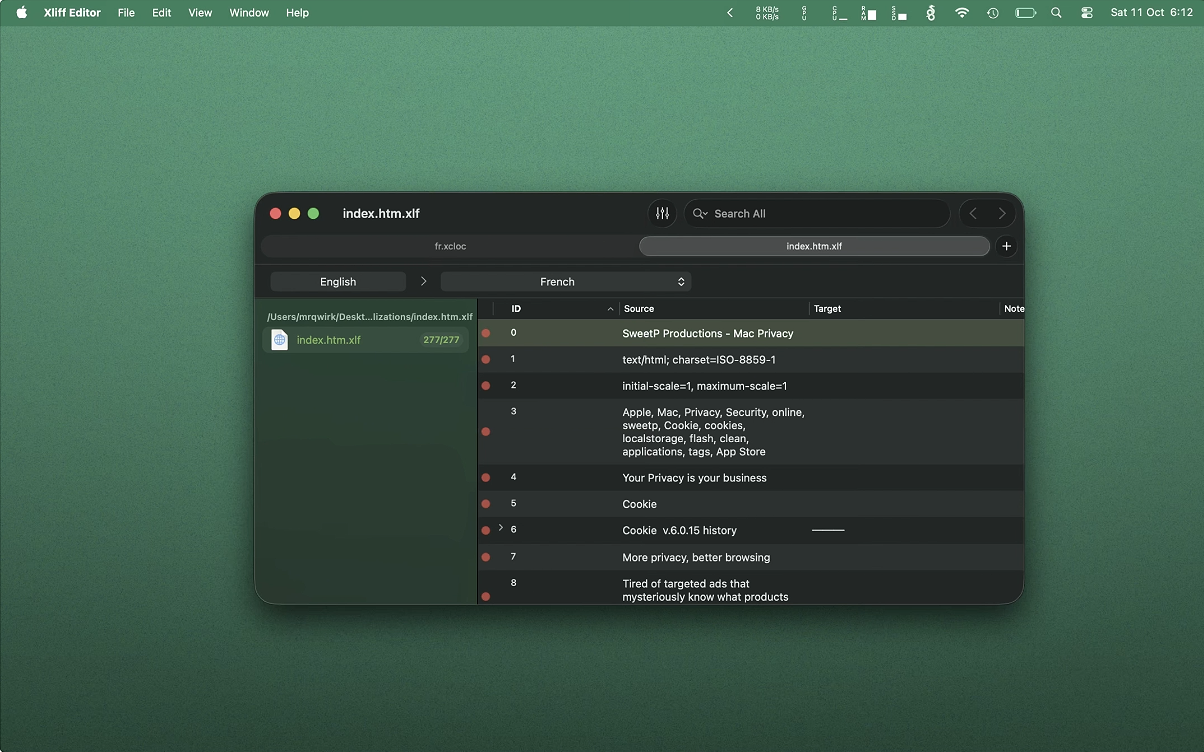Click the search magnifier icon in Search All

[700, 214]
